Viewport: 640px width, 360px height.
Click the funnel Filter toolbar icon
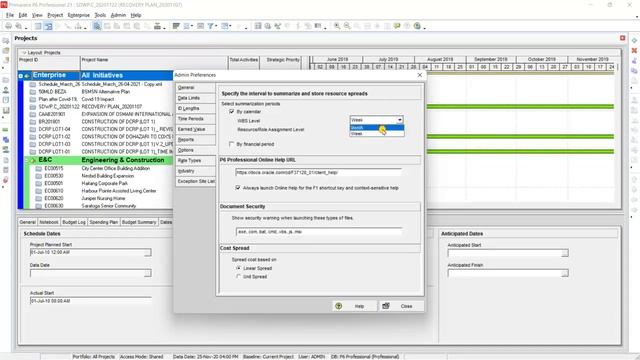(x=210, y=26)
